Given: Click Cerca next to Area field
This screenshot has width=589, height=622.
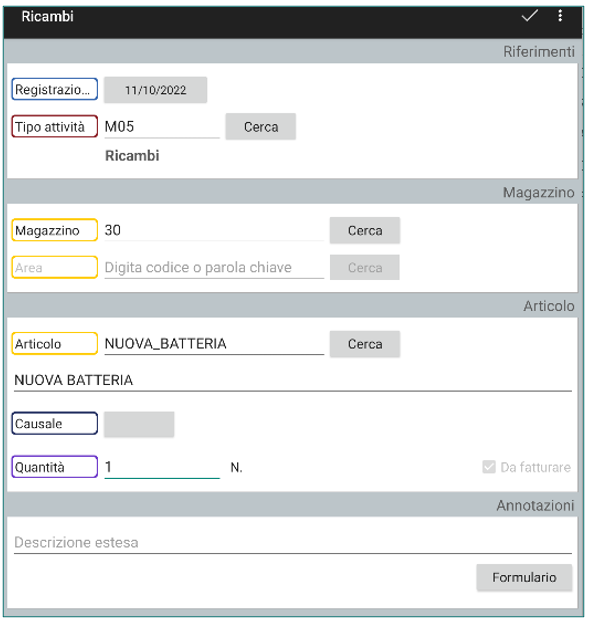Looking at the screenshot, I should click(x=365, y=267).
